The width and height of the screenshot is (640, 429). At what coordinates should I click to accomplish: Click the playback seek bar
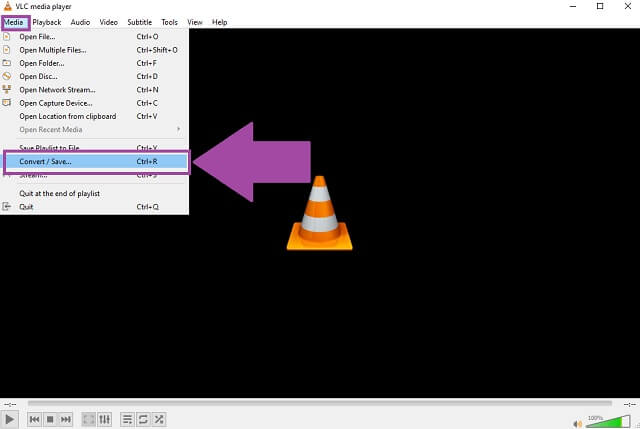point(320,403)
